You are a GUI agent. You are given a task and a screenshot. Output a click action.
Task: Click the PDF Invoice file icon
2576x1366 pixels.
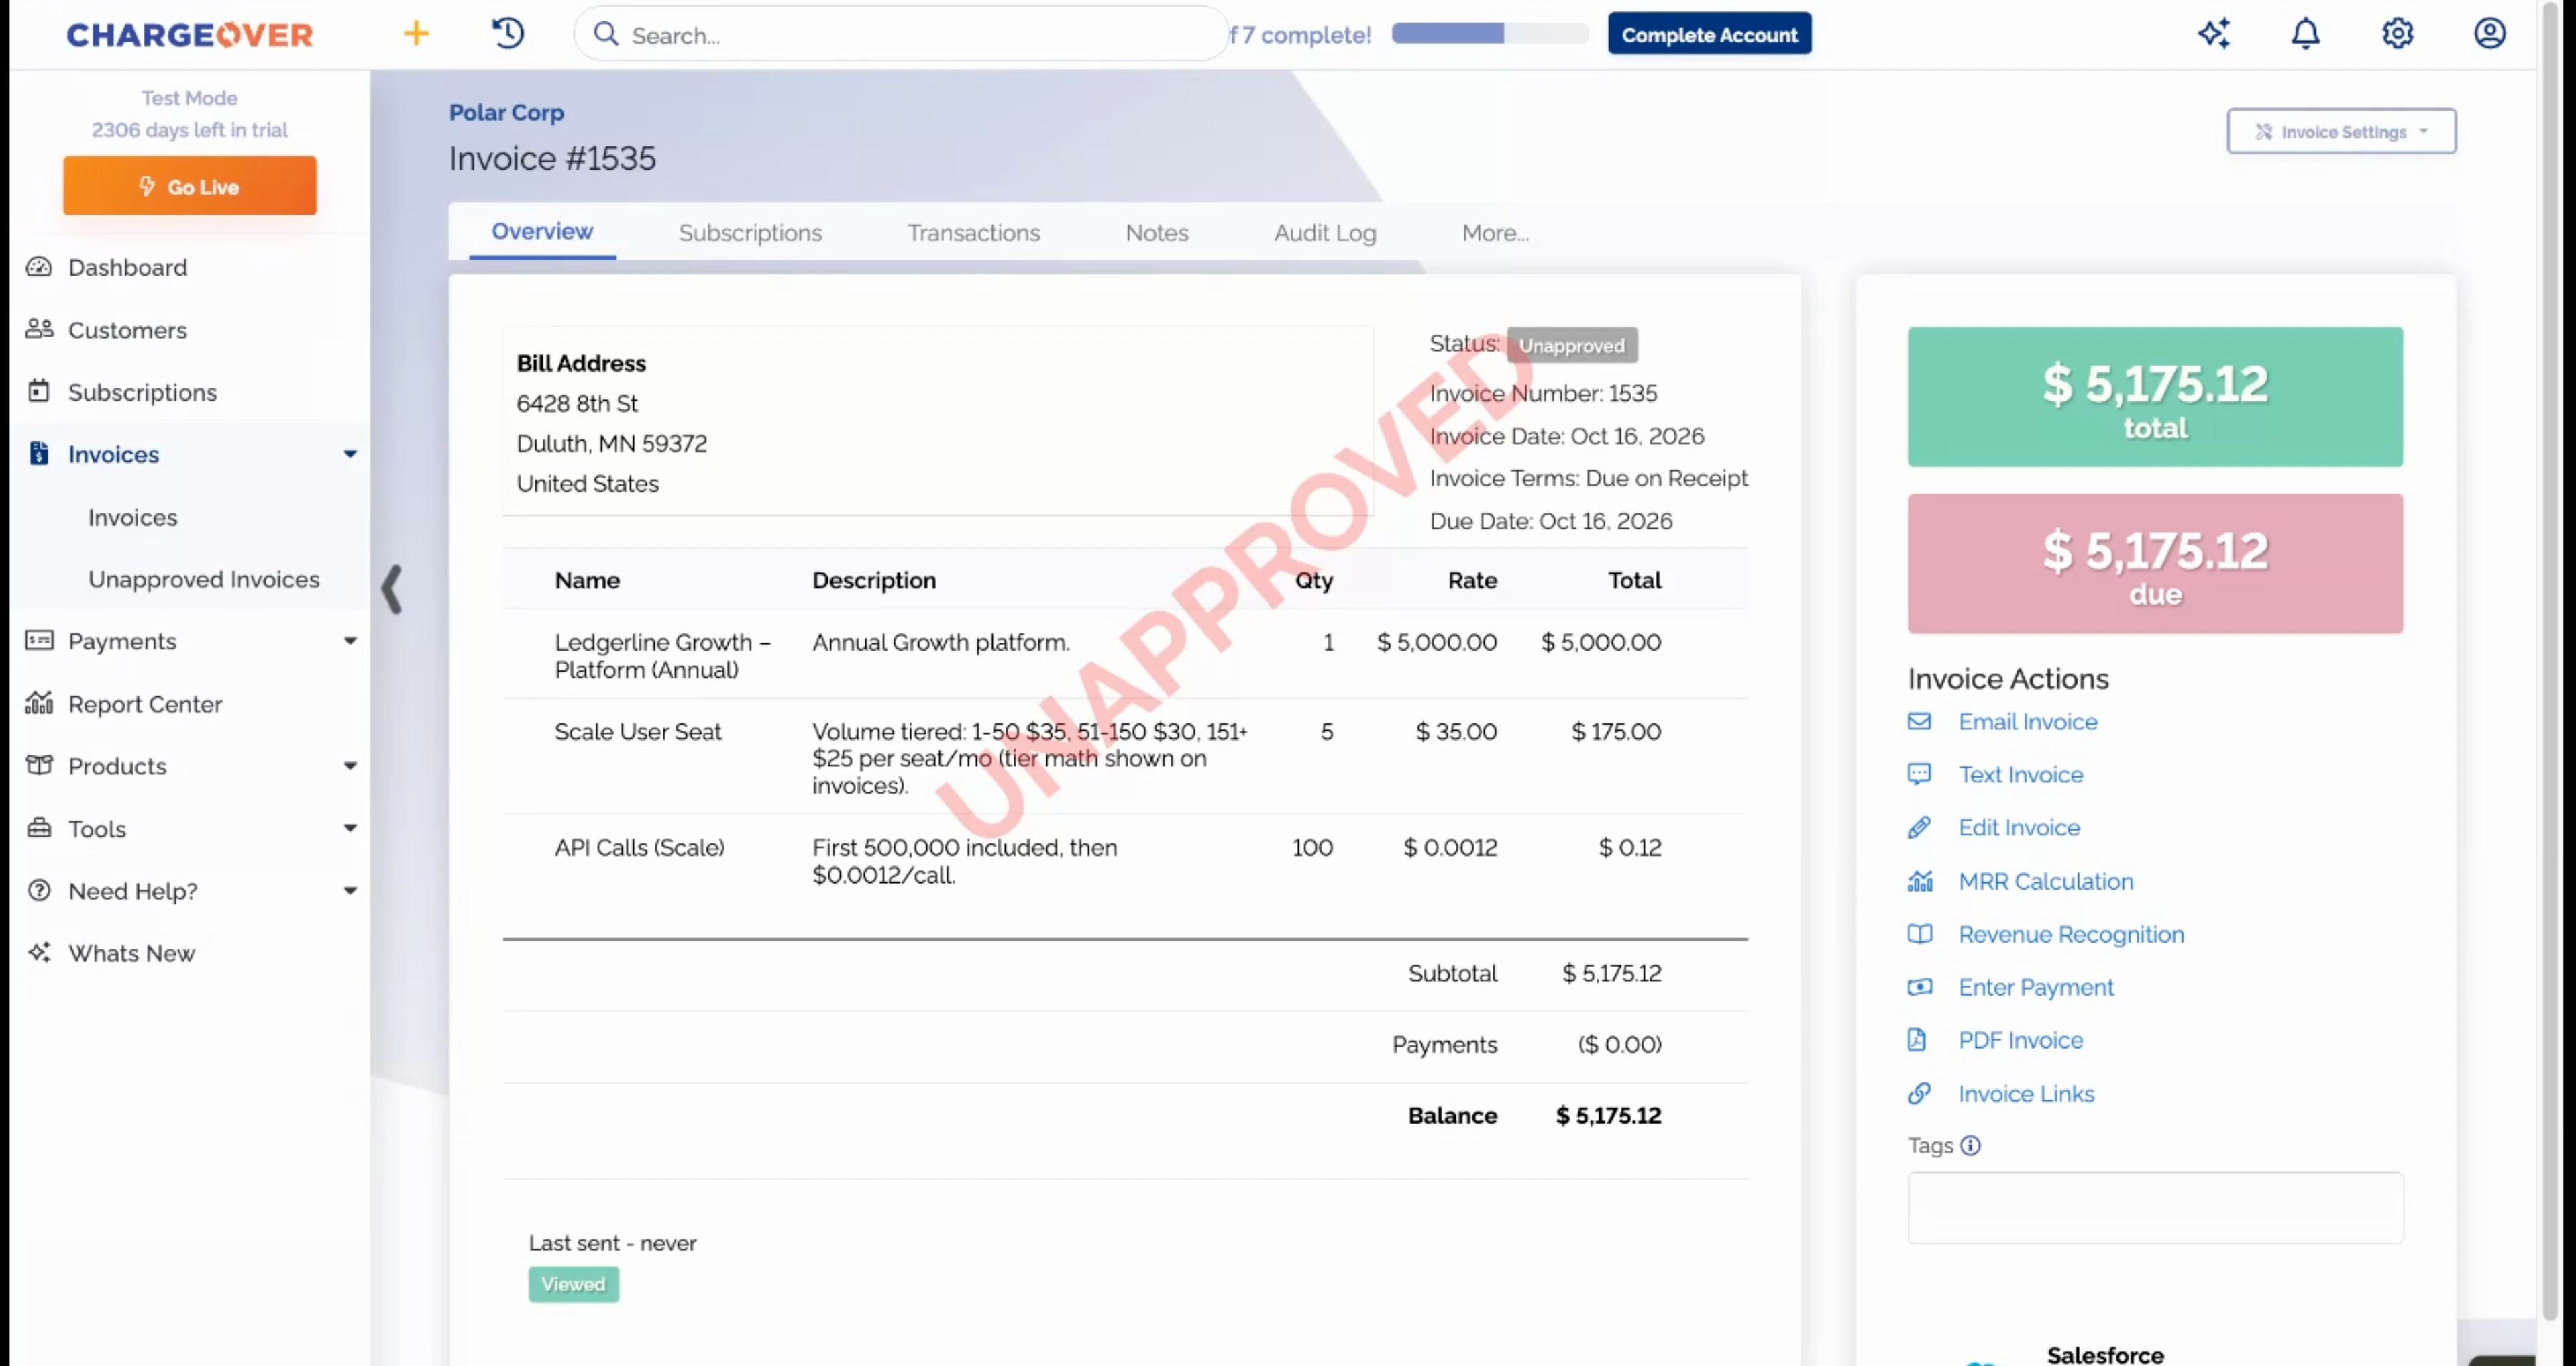pos(1917,1040)
